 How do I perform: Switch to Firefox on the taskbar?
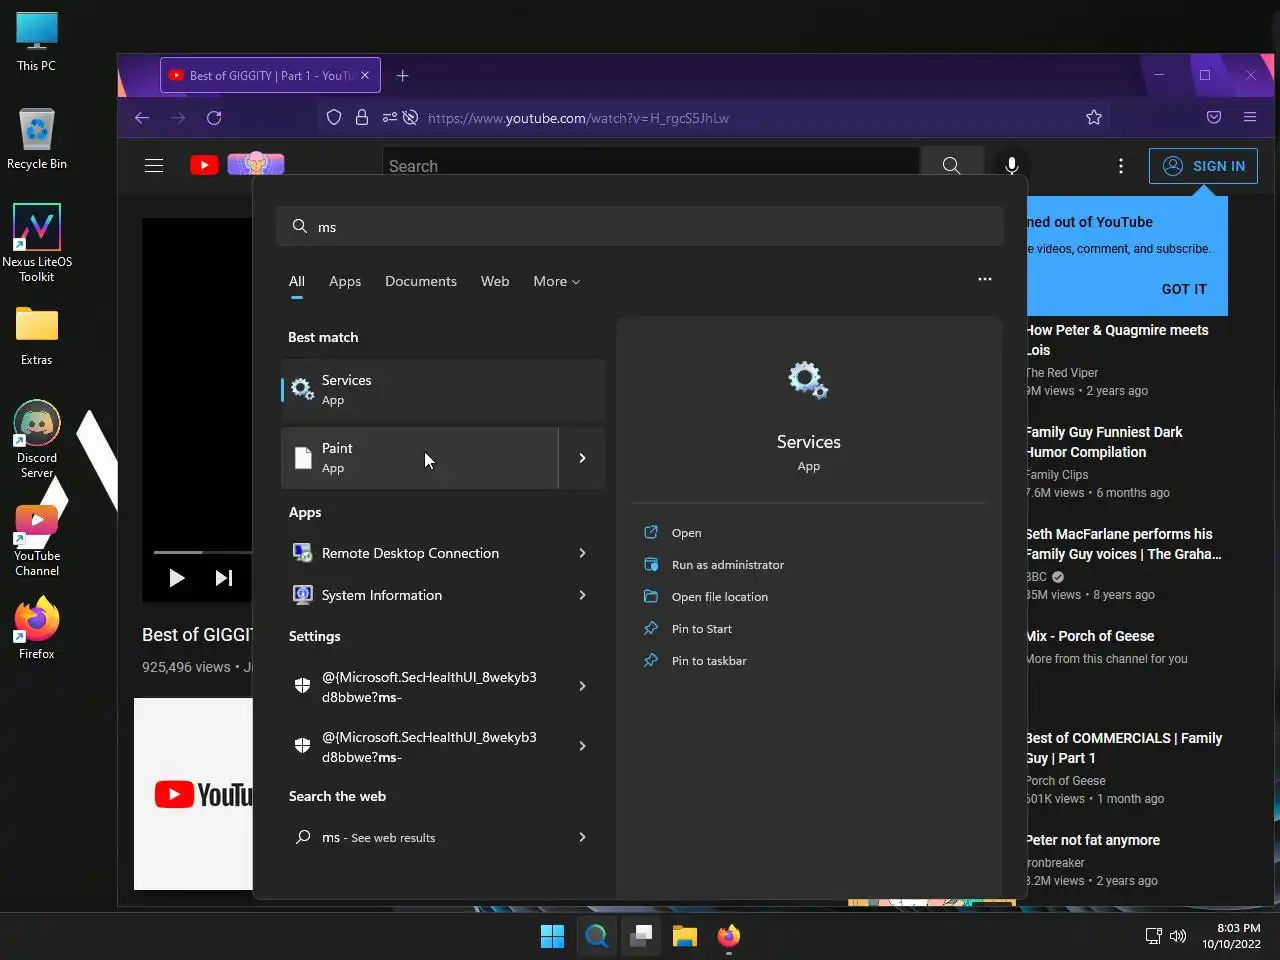pyautogui.click(x=729, y=936)
